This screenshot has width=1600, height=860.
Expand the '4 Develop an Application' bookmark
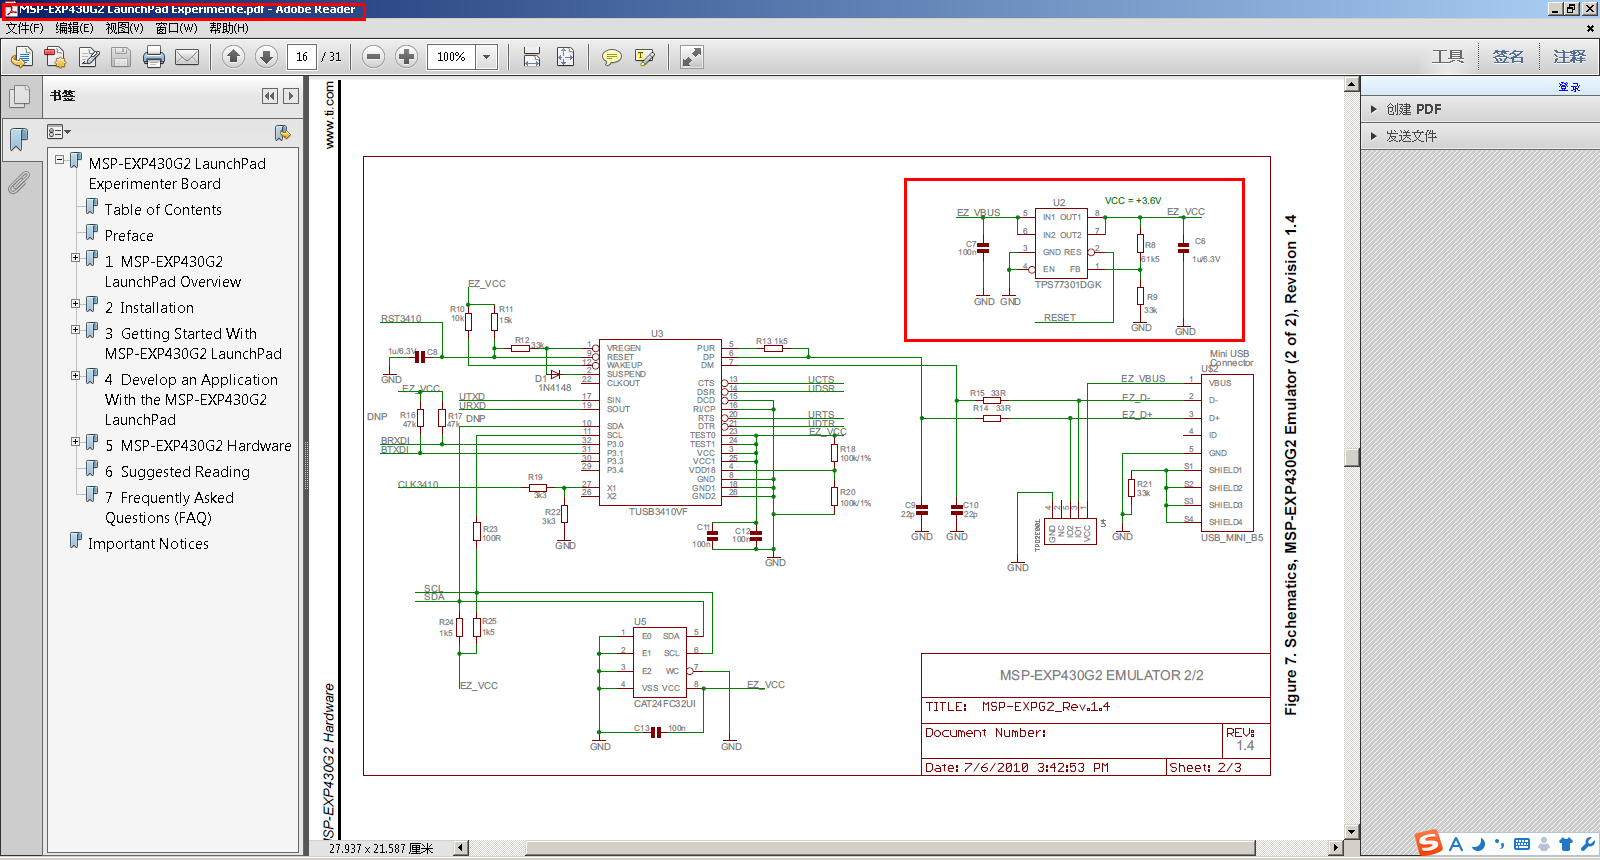(x=76, y=376)
